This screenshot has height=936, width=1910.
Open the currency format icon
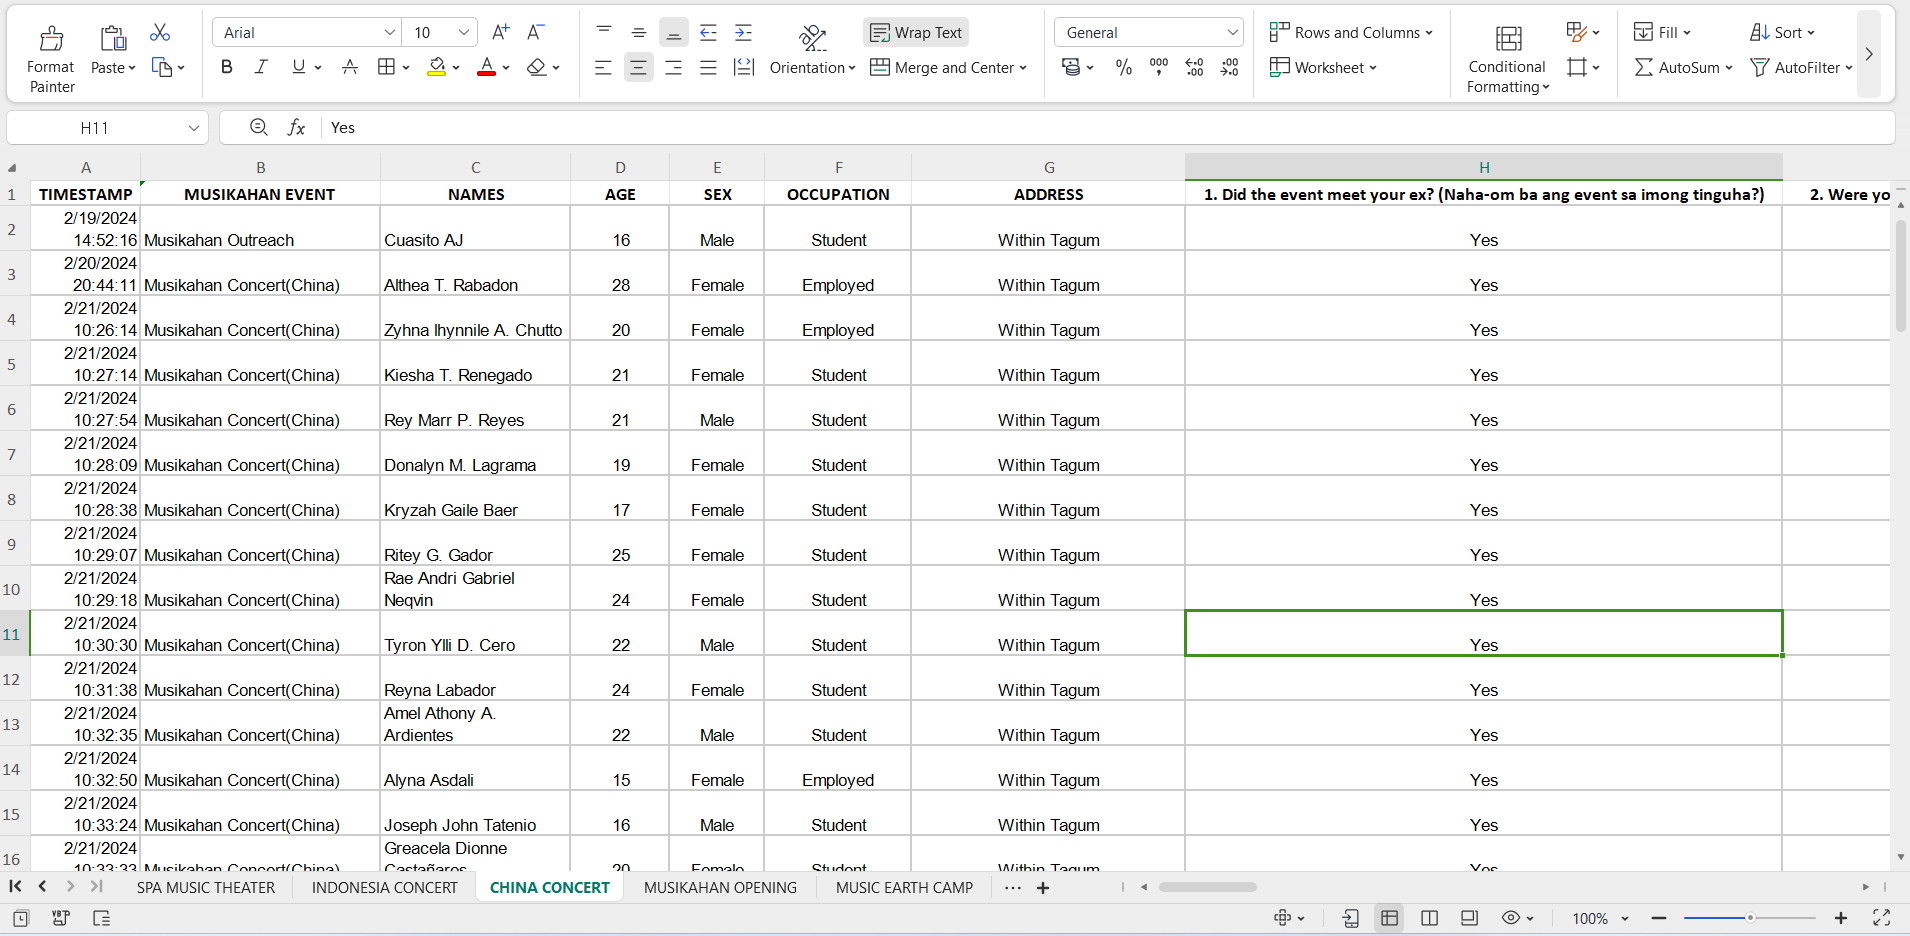point(1071,67)
